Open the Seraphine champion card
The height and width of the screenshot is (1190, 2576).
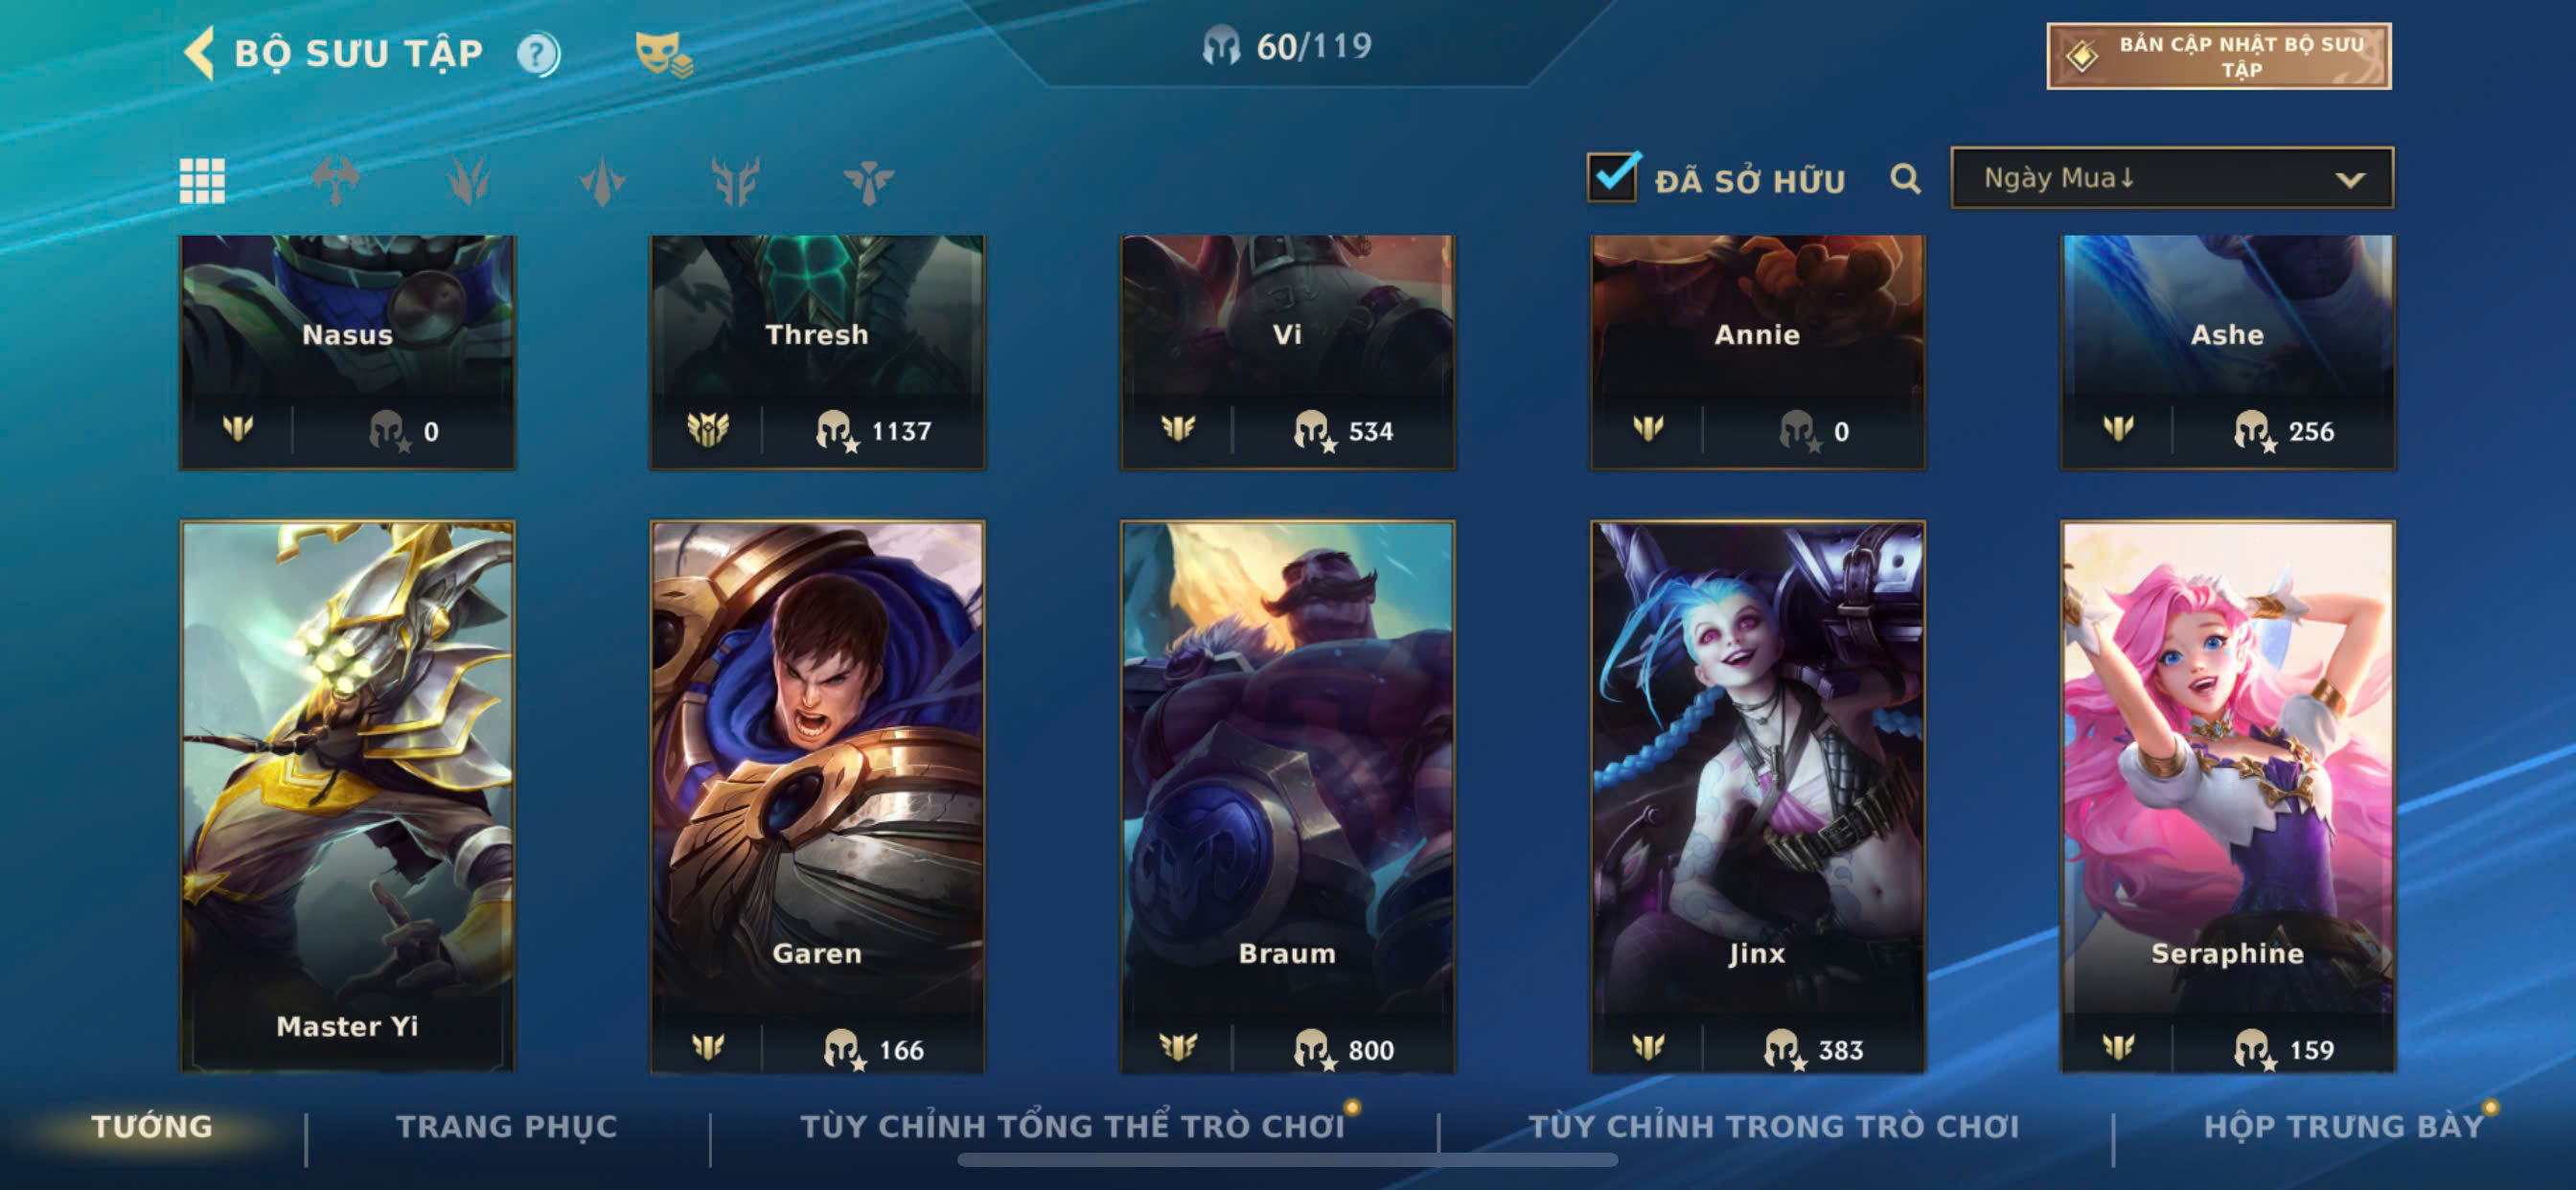coord(2227,797)
